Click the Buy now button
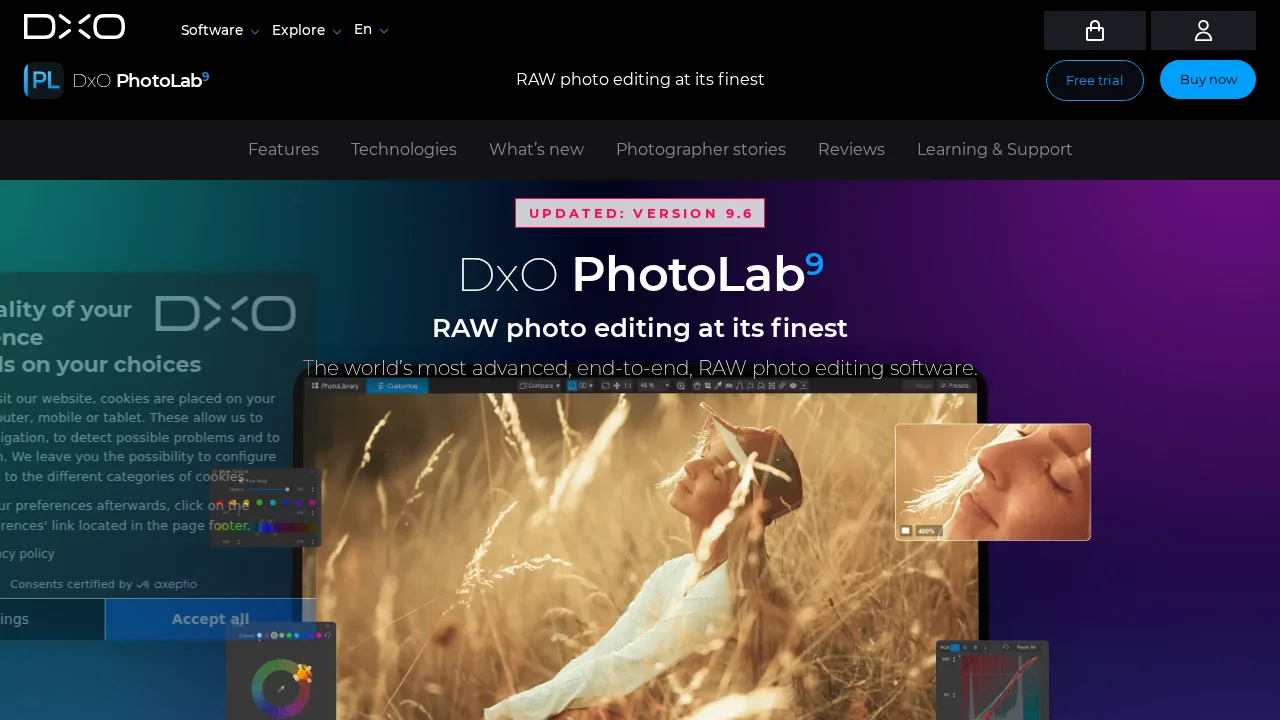 coord(1207,79)
